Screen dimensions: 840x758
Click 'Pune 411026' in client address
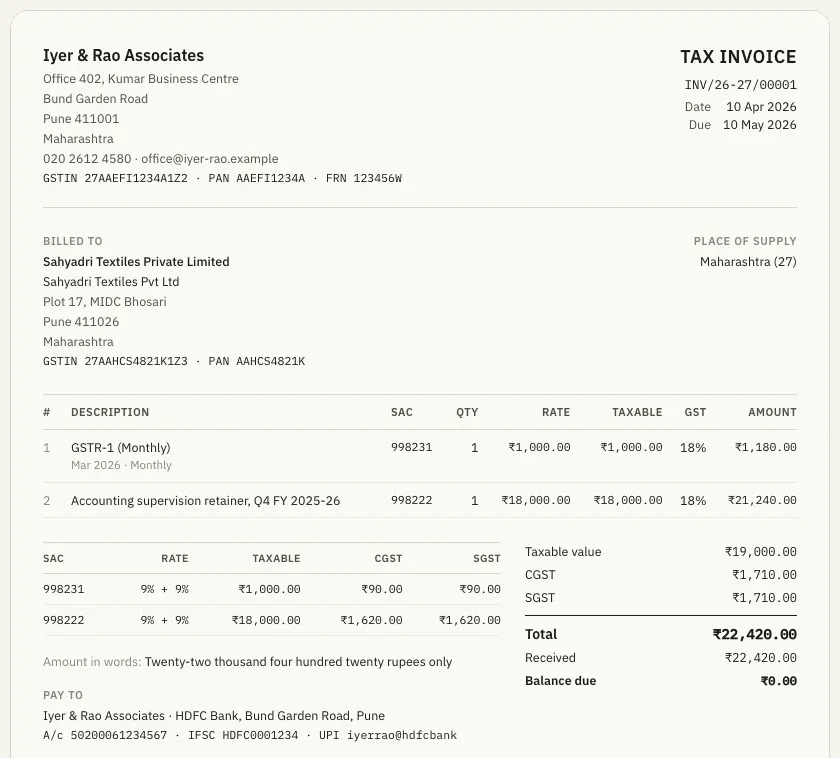(81, 321)
